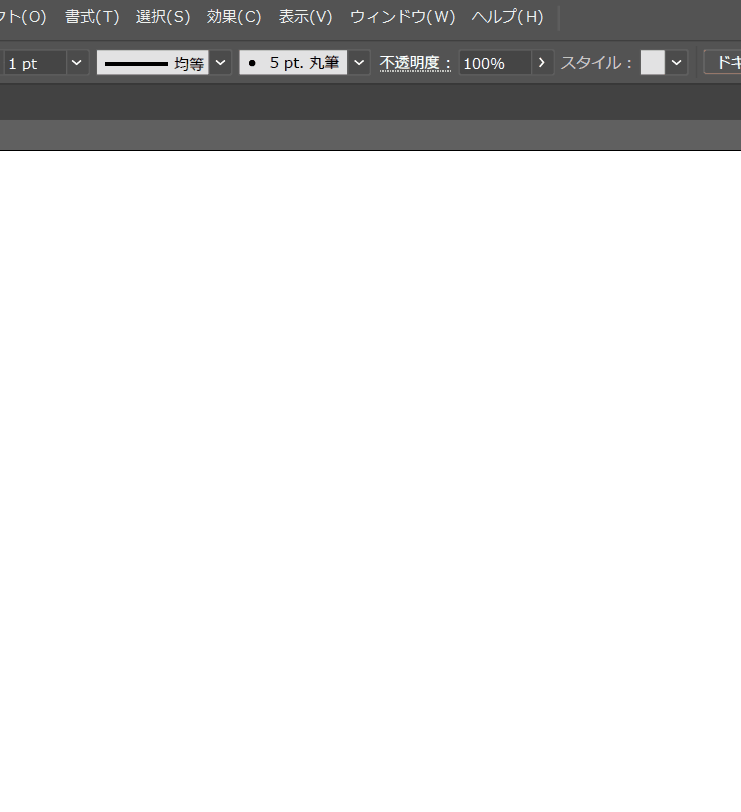Expand the stroke weight dropdown arrow

[x=77, y=63]
